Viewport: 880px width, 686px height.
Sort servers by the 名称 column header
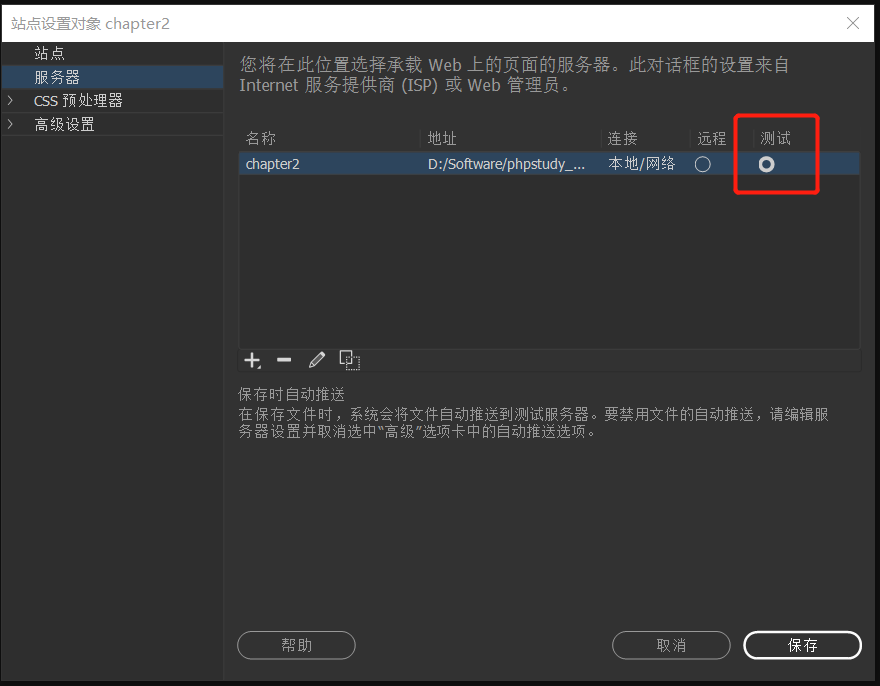pyautogui.click(x=259, y=137)
